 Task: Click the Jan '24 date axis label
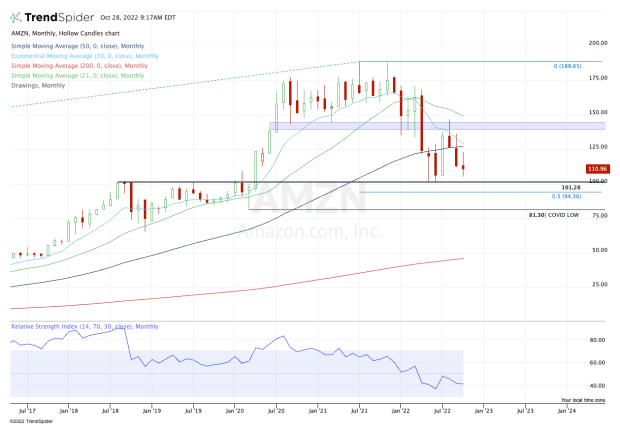567,411
